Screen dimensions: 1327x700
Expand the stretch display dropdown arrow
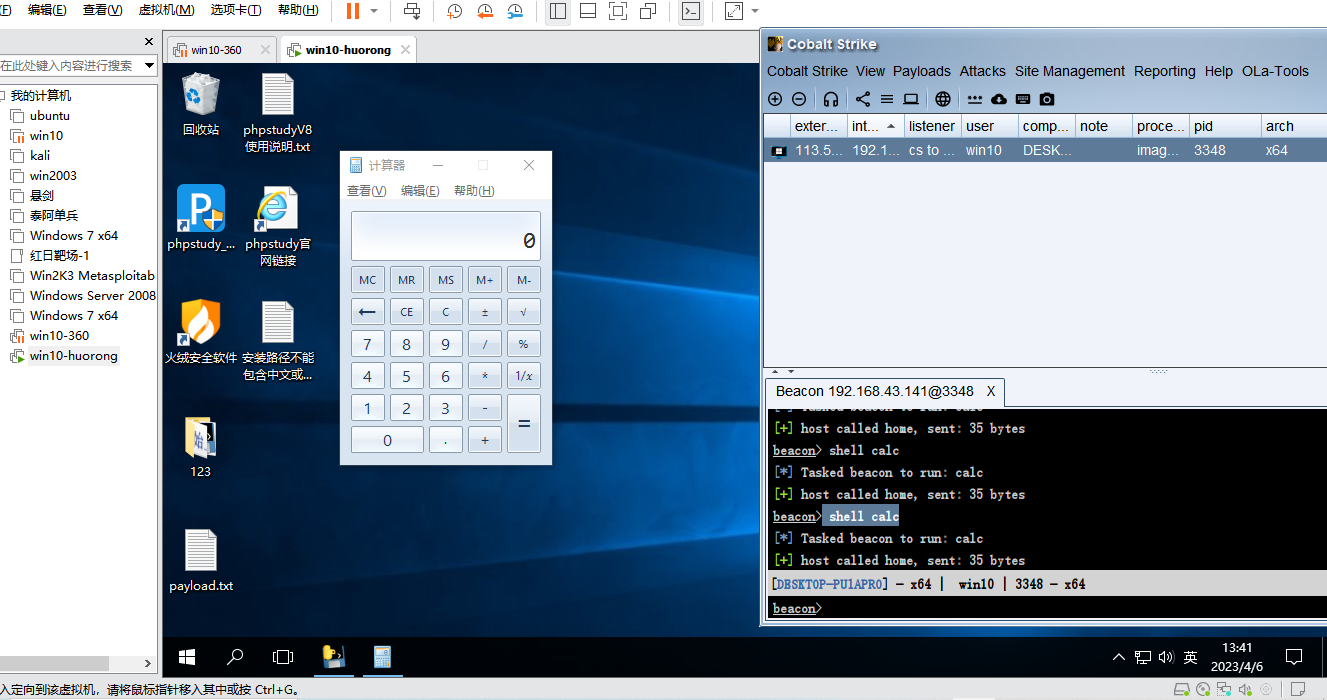point(754,11)
